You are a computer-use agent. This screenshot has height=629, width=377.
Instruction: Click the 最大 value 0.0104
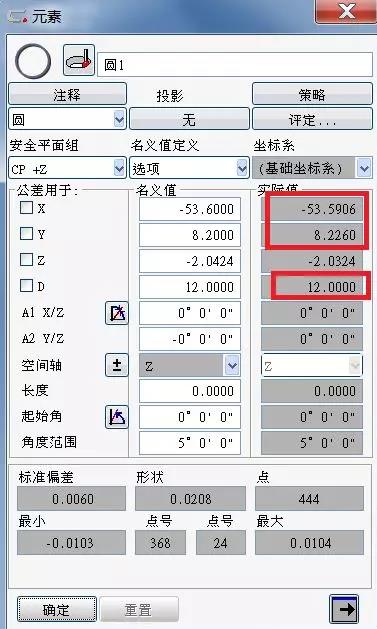[x=309, y=543]
